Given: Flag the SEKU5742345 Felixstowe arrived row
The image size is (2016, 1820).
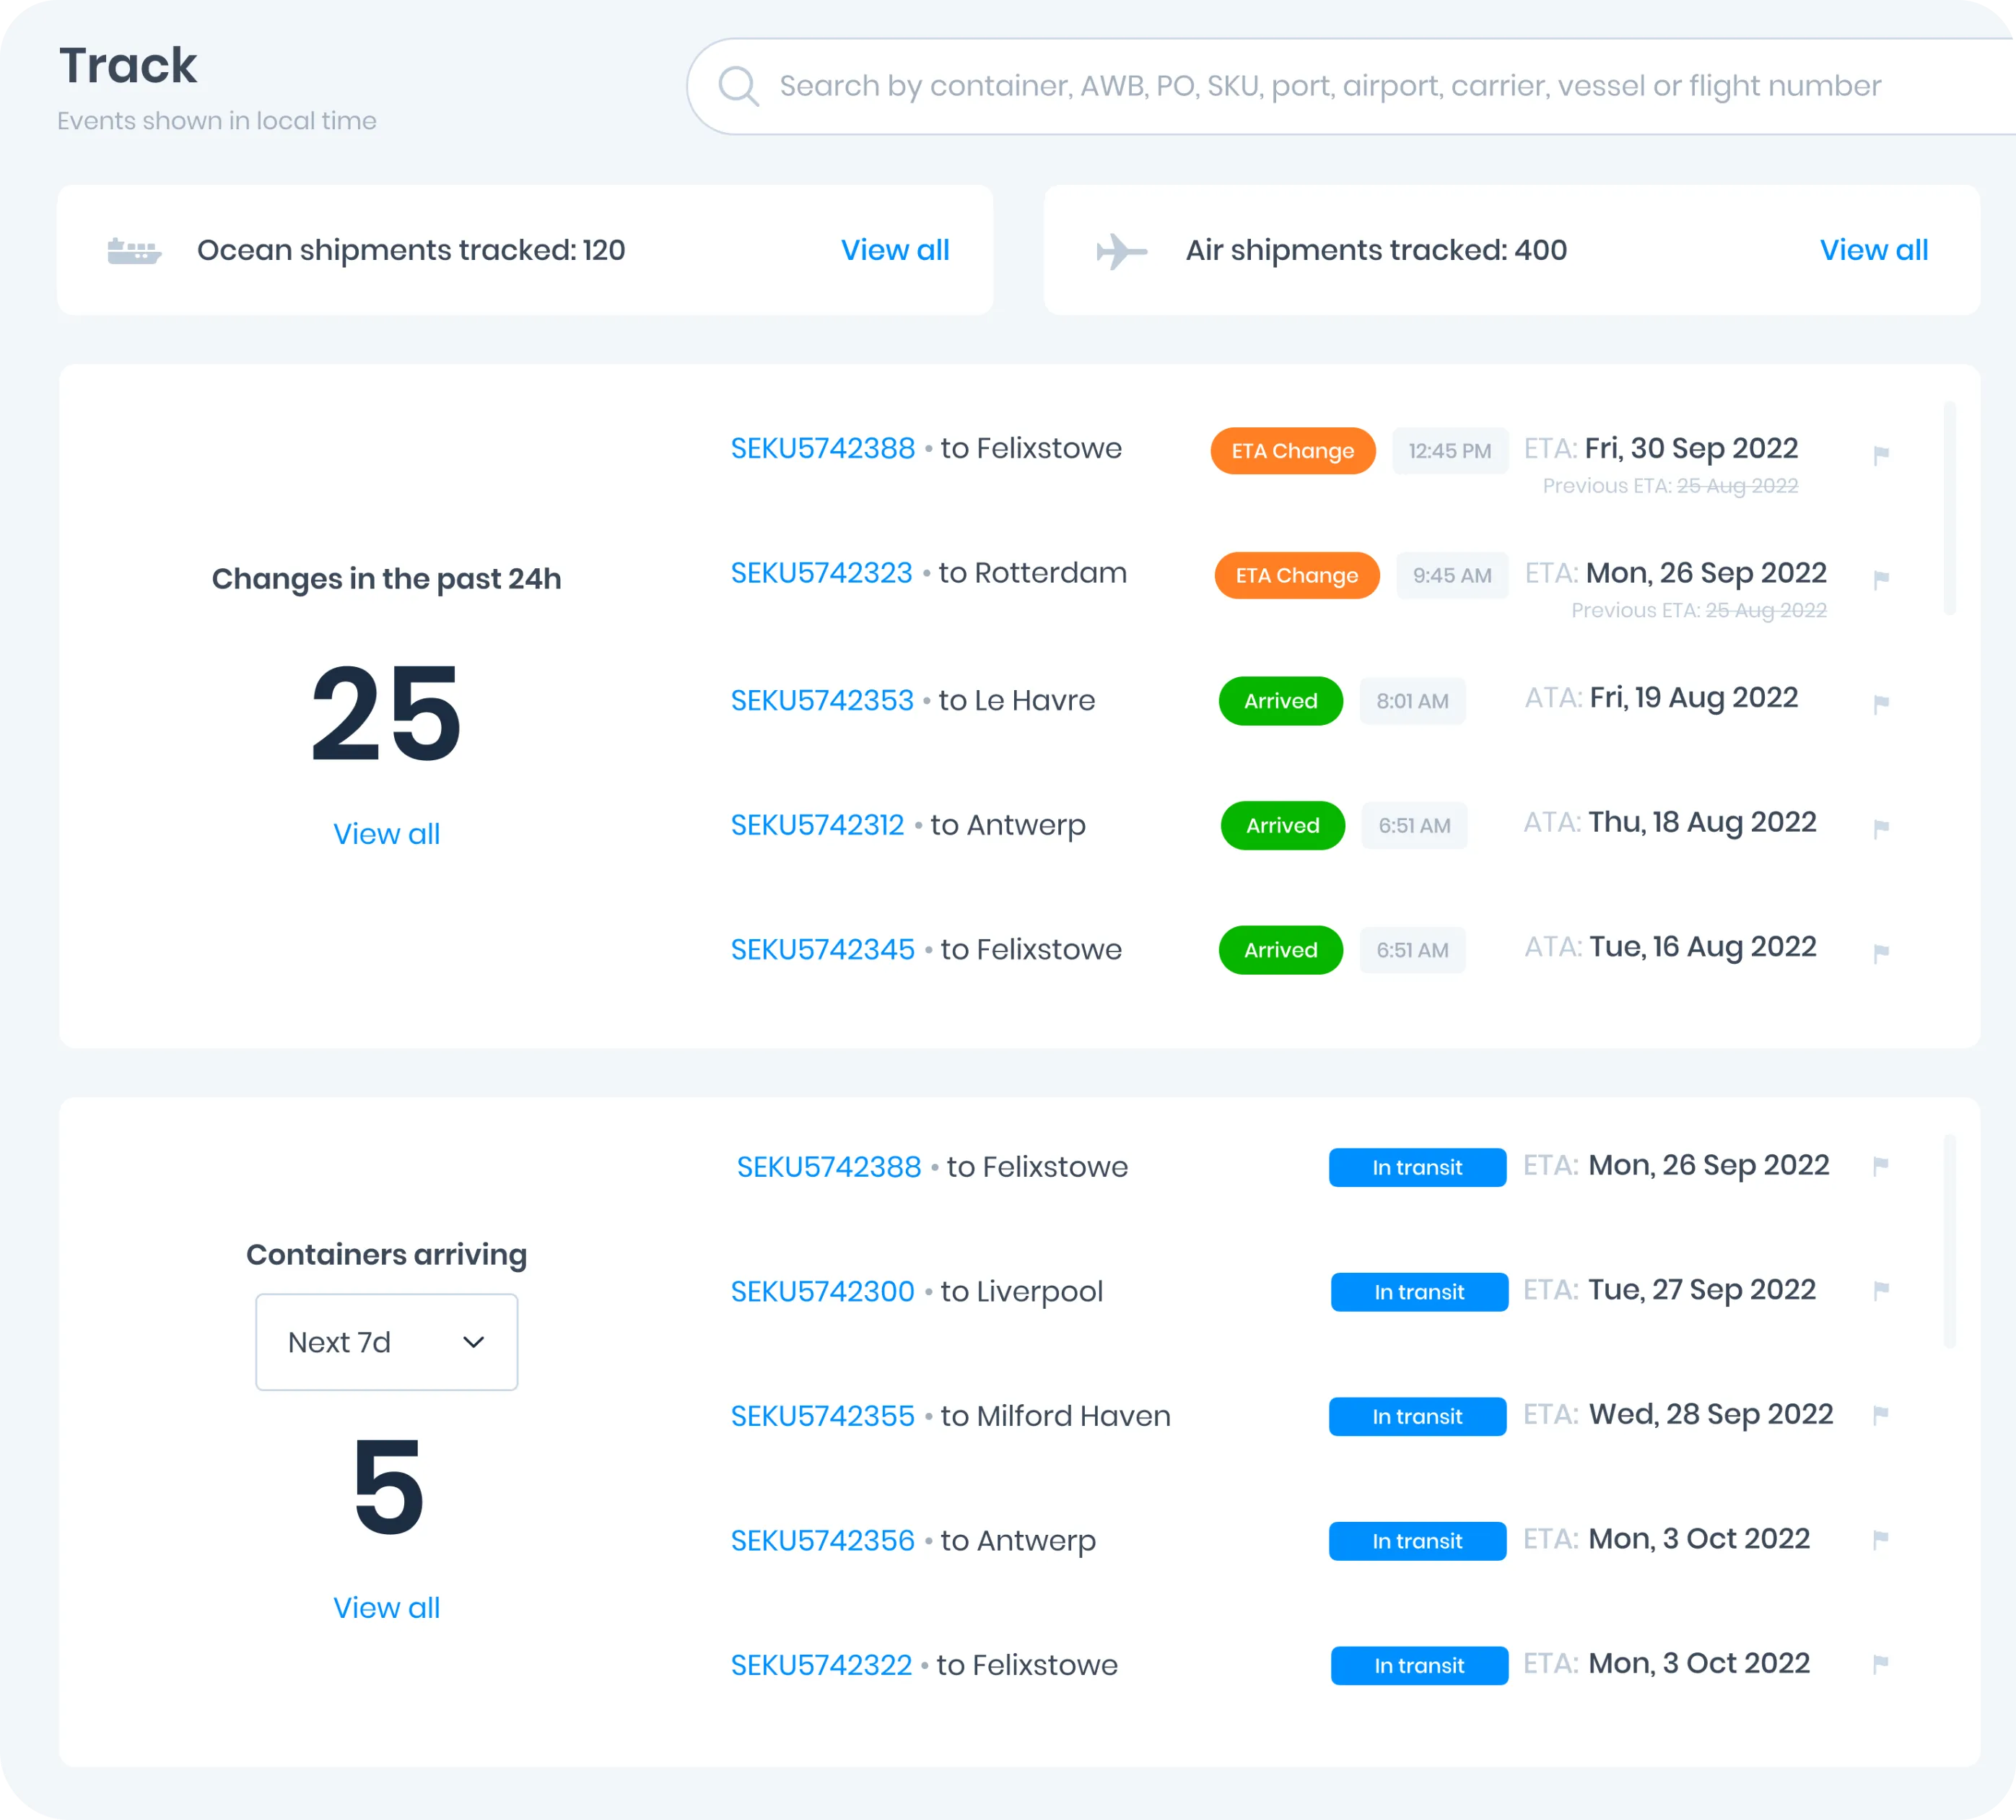Looking at the screenshot, I should pyautogui.click(x=1880, y=953).
